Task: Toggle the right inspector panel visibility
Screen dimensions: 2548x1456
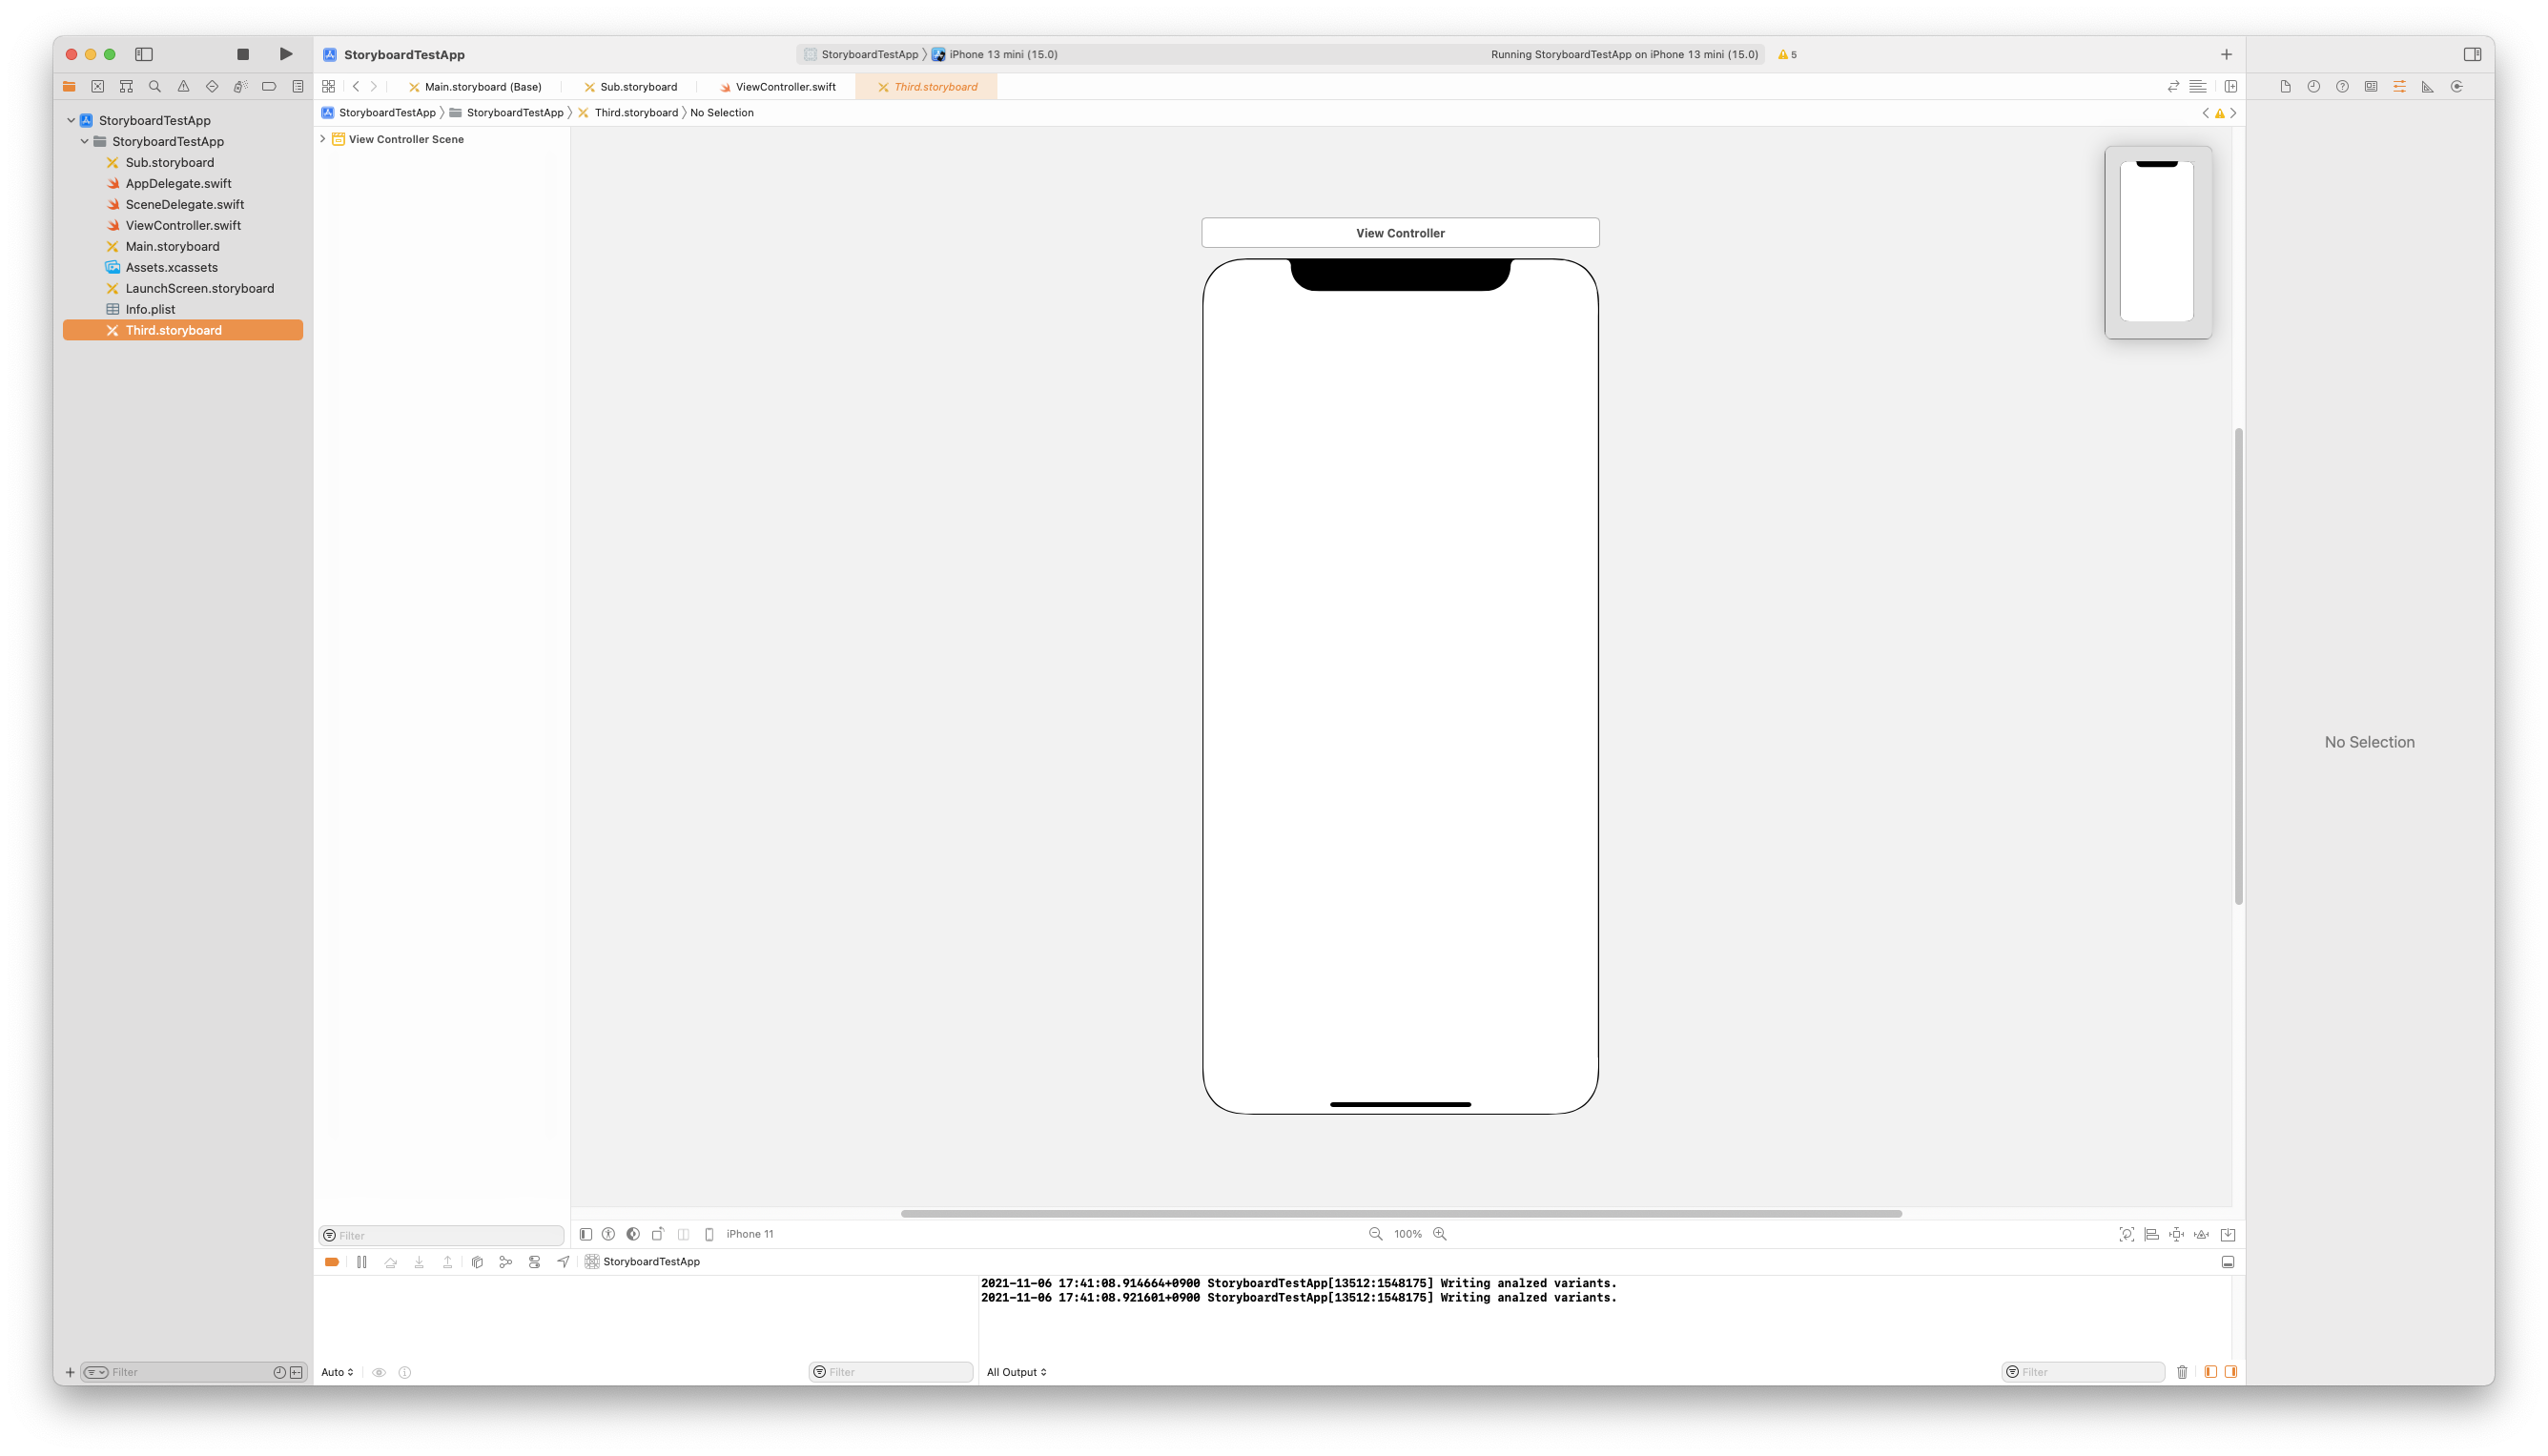Action: point(2472,54)
